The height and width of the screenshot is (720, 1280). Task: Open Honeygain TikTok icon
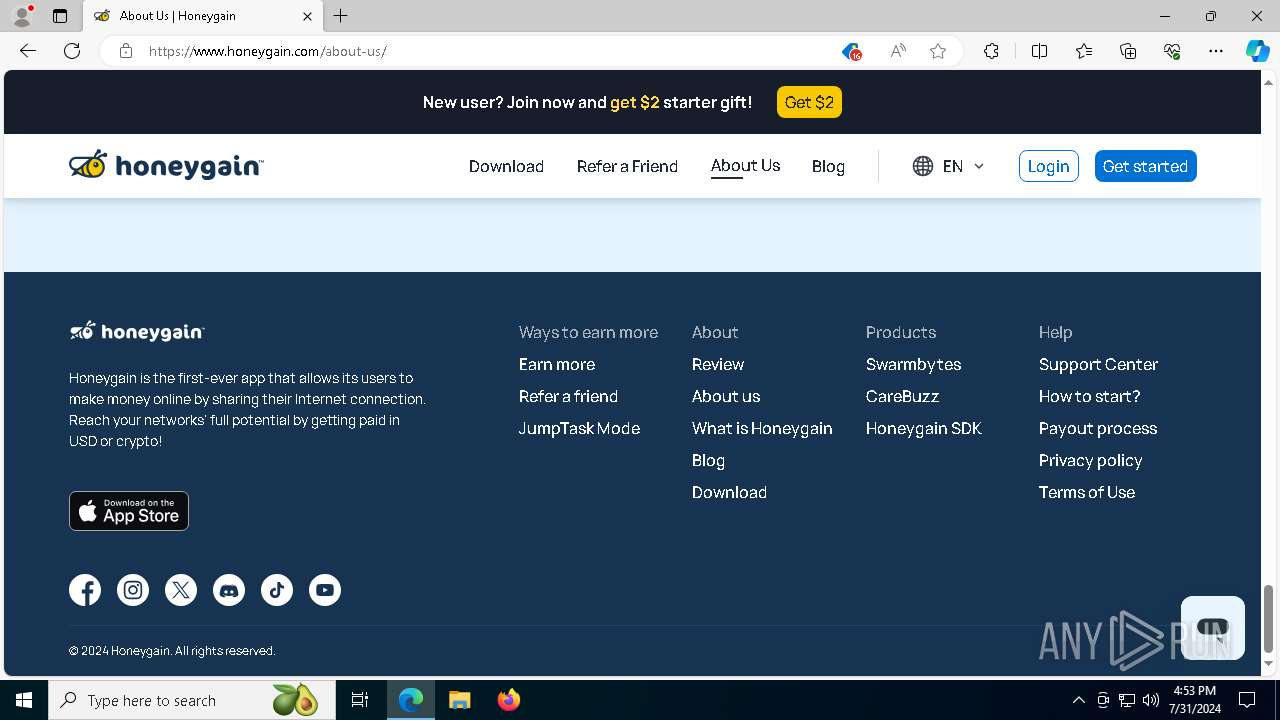point(277,590)
